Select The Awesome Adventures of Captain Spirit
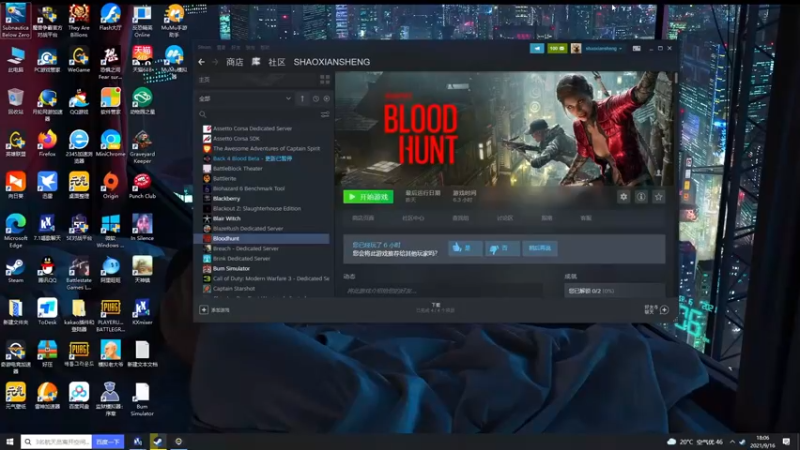This screenshot has height=450, width=800. point(266,148)
